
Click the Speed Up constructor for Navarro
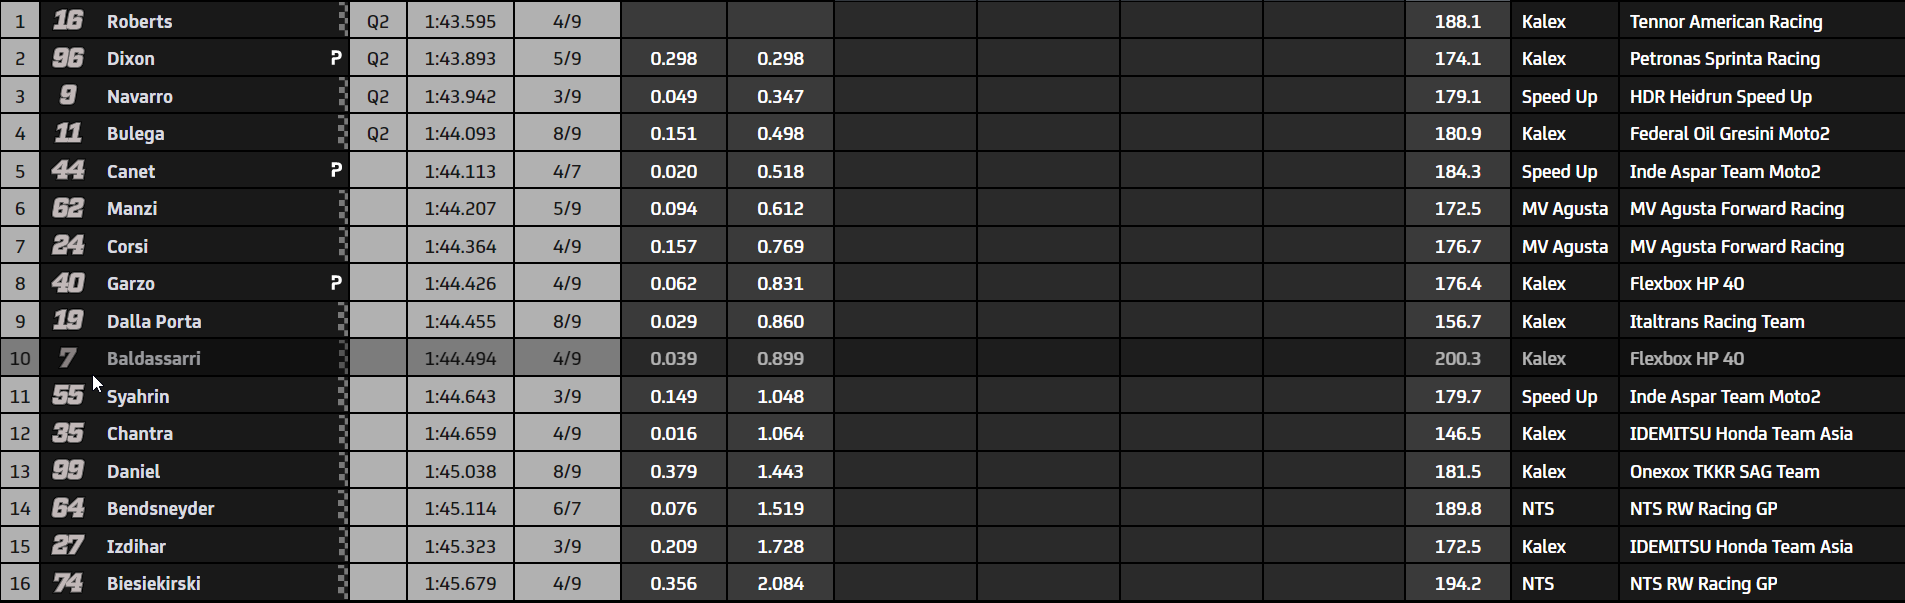(1559, 96)
